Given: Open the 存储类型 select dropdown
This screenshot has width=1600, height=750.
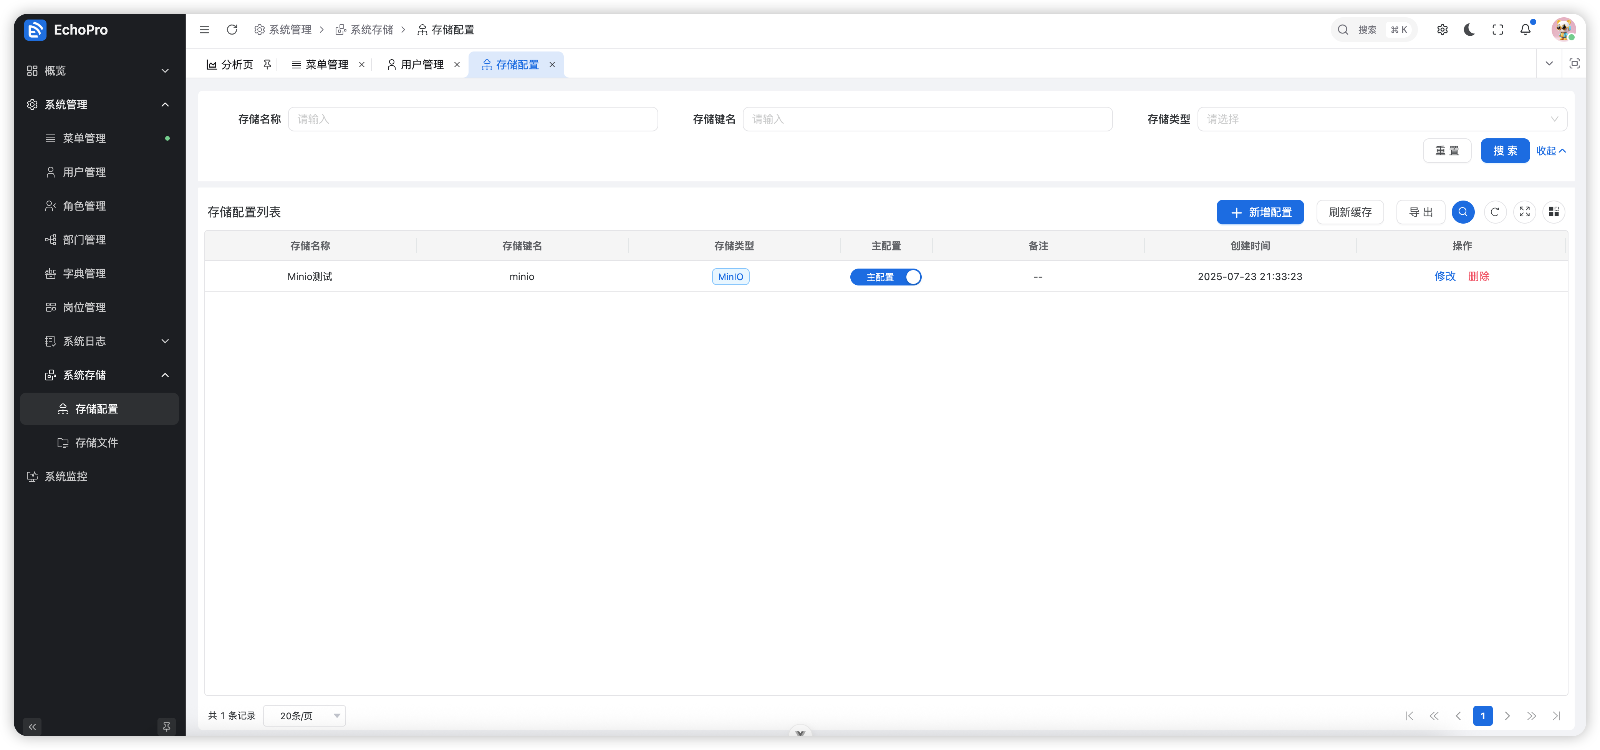Looking at the screenshot, I should 1381,119.
